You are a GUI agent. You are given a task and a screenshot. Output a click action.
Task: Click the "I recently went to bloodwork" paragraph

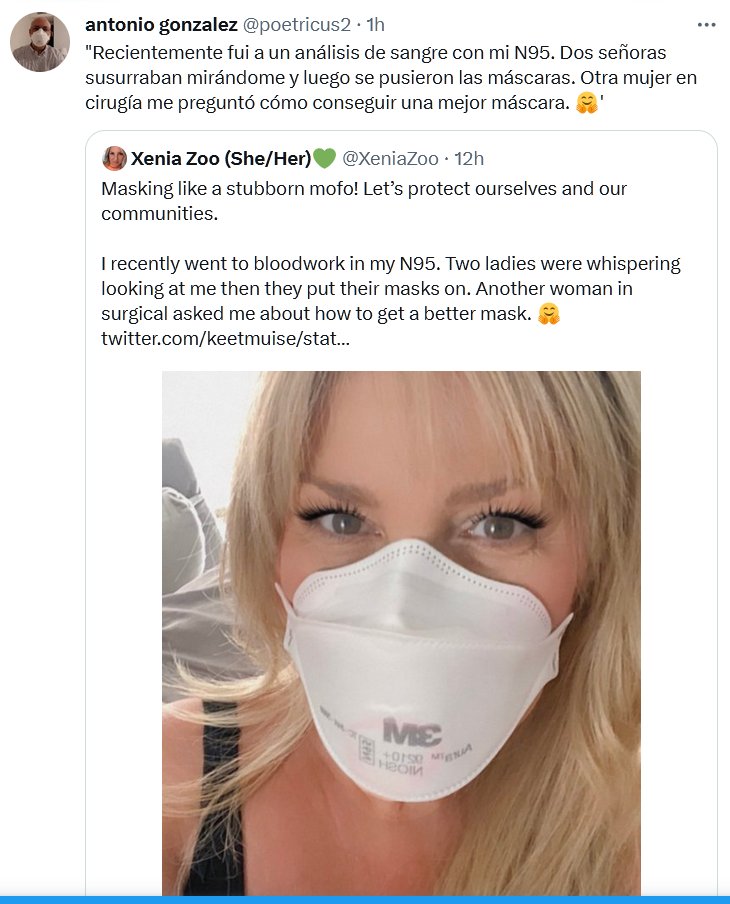coord(390,290)
